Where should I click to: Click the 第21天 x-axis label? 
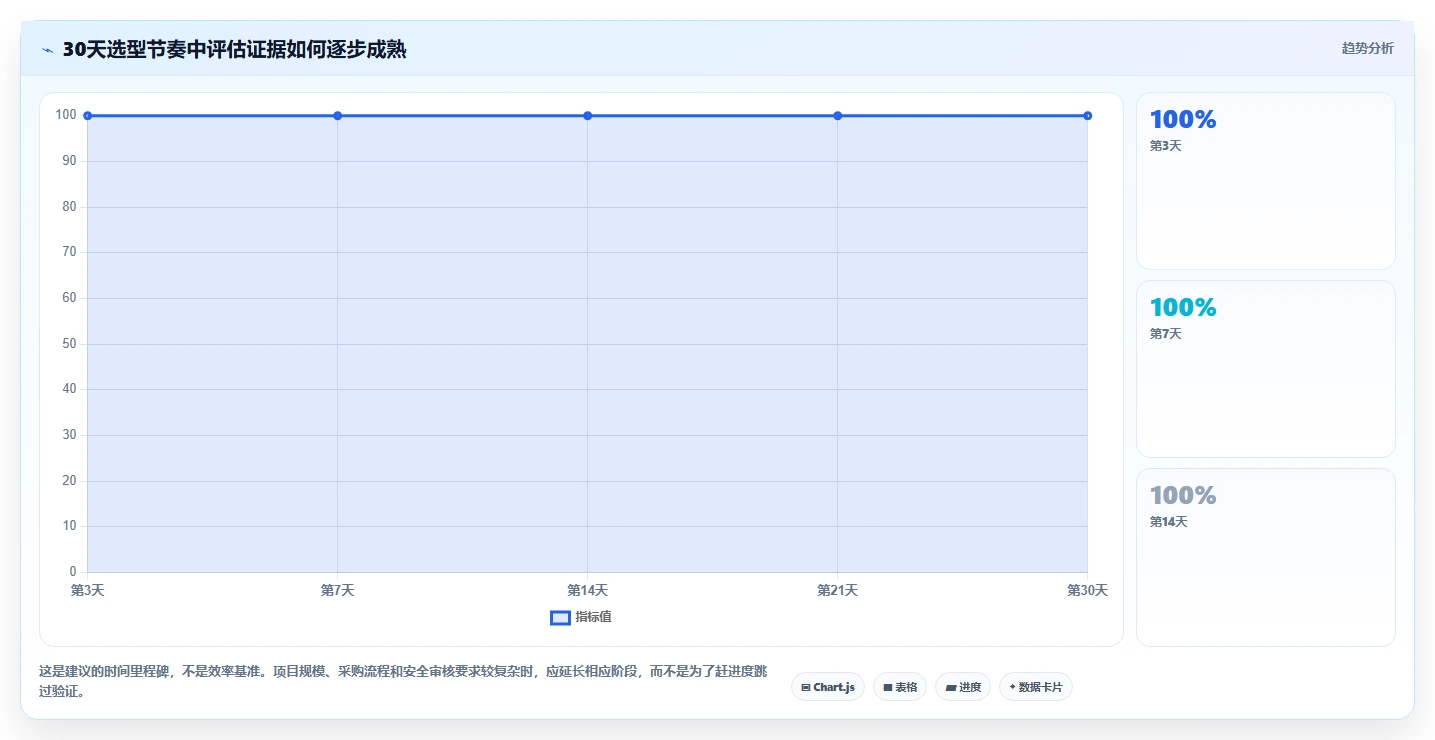click(x=838, y=590)
